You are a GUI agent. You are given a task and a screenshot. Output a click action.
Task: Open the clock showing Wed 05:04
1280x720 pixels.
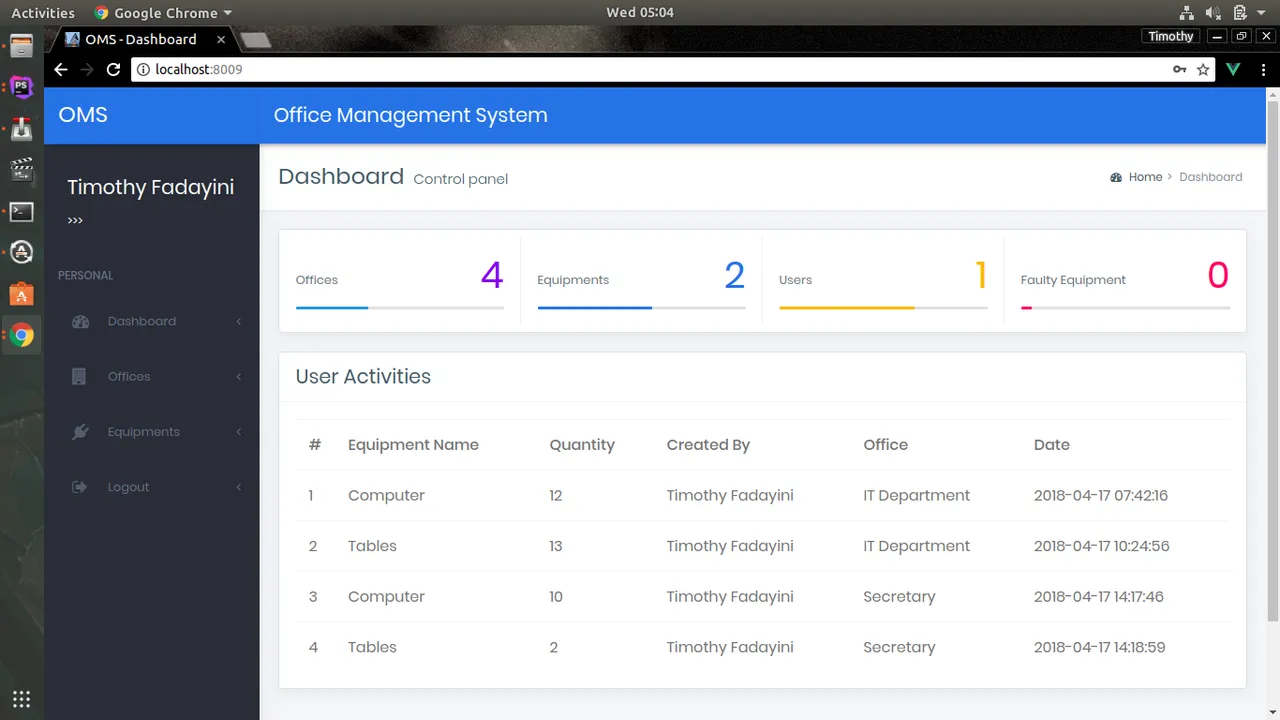(640, 13)
